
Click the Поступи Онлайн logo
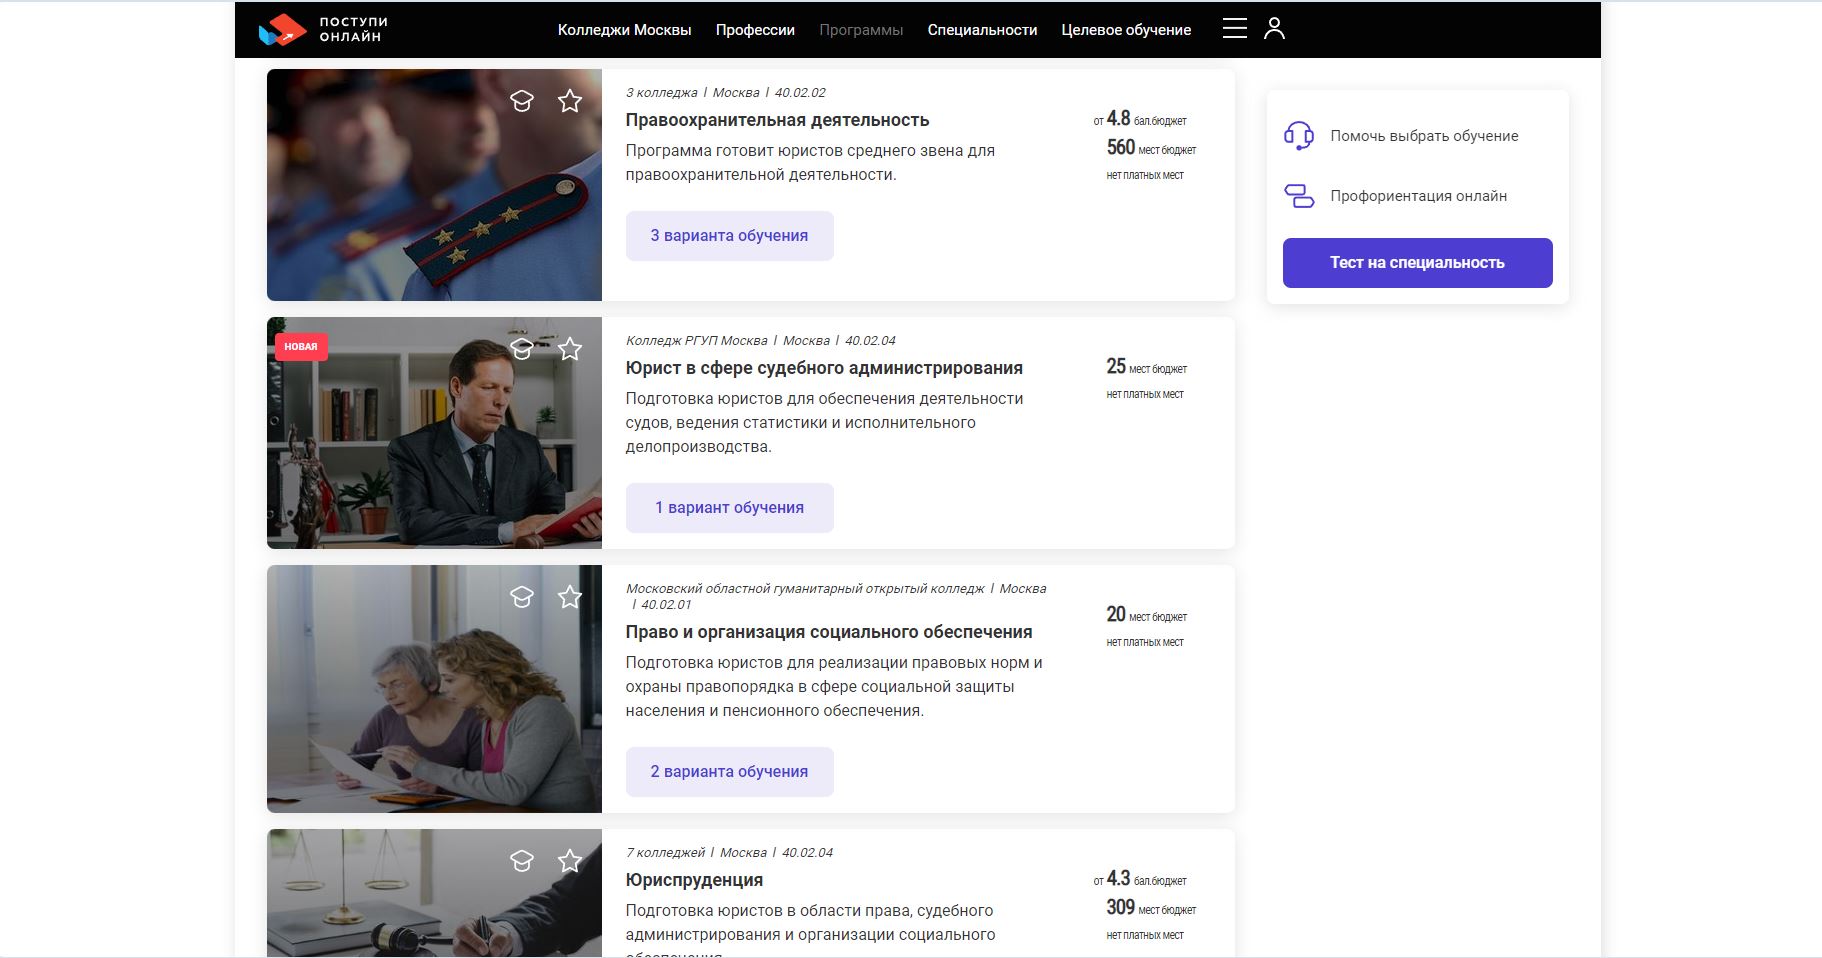point(322,29)
